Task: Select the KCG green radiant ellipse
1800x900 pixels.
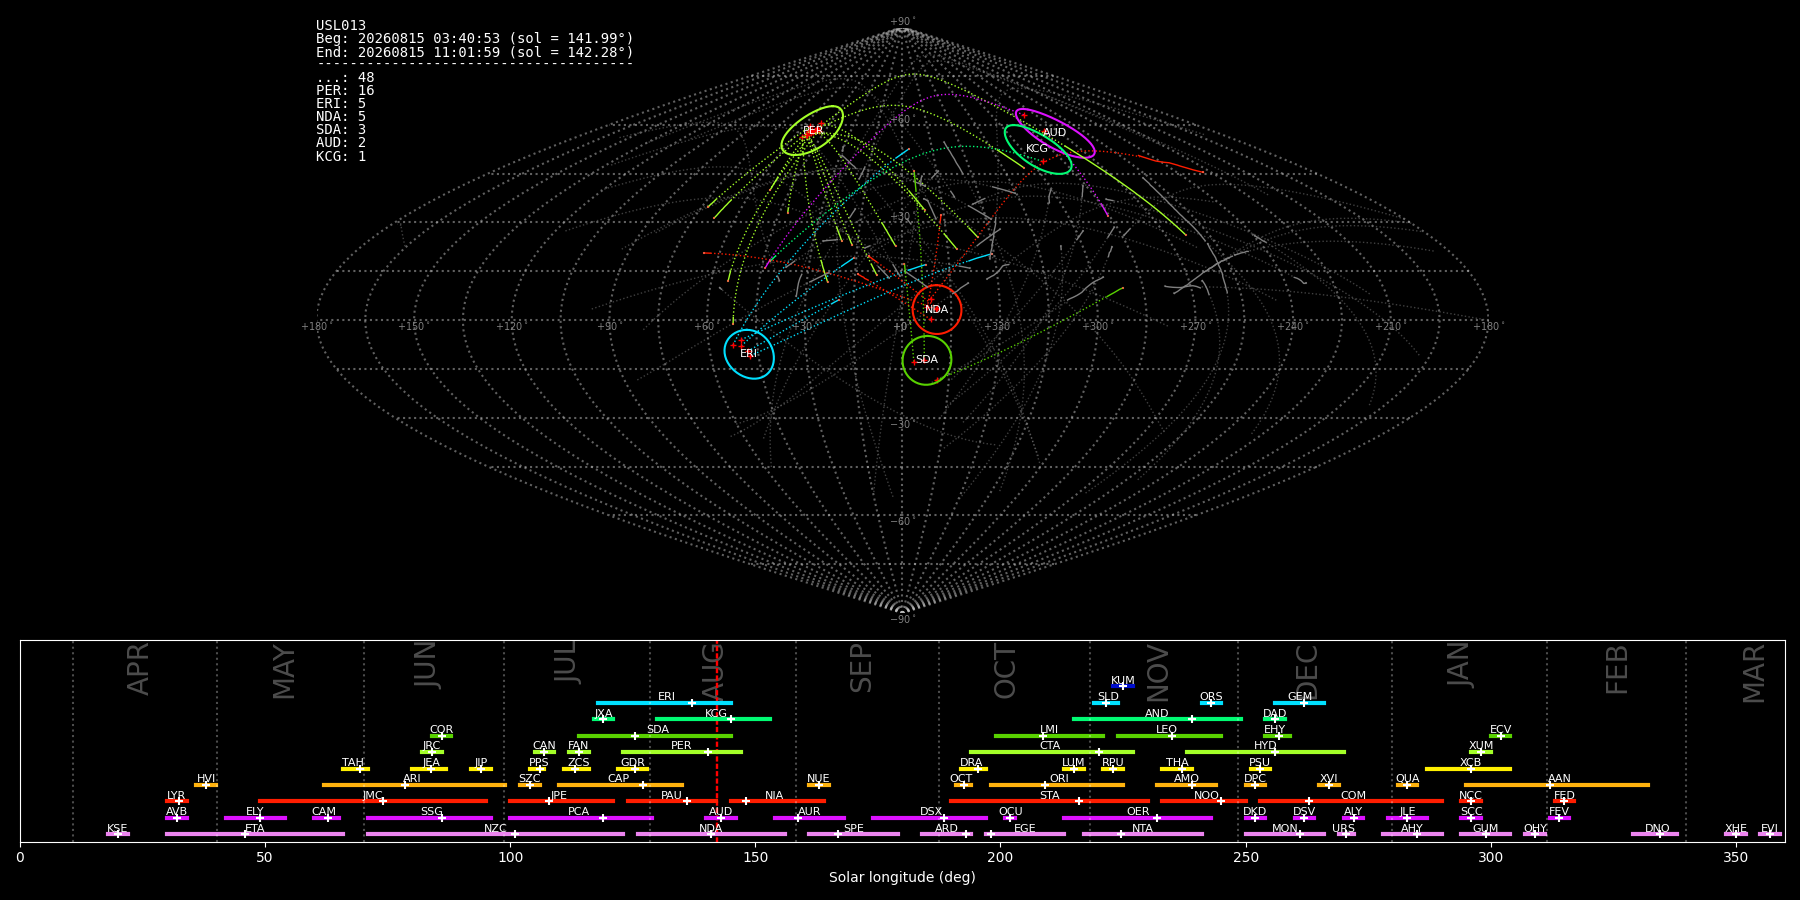Action: click(x=1038, y=149)
